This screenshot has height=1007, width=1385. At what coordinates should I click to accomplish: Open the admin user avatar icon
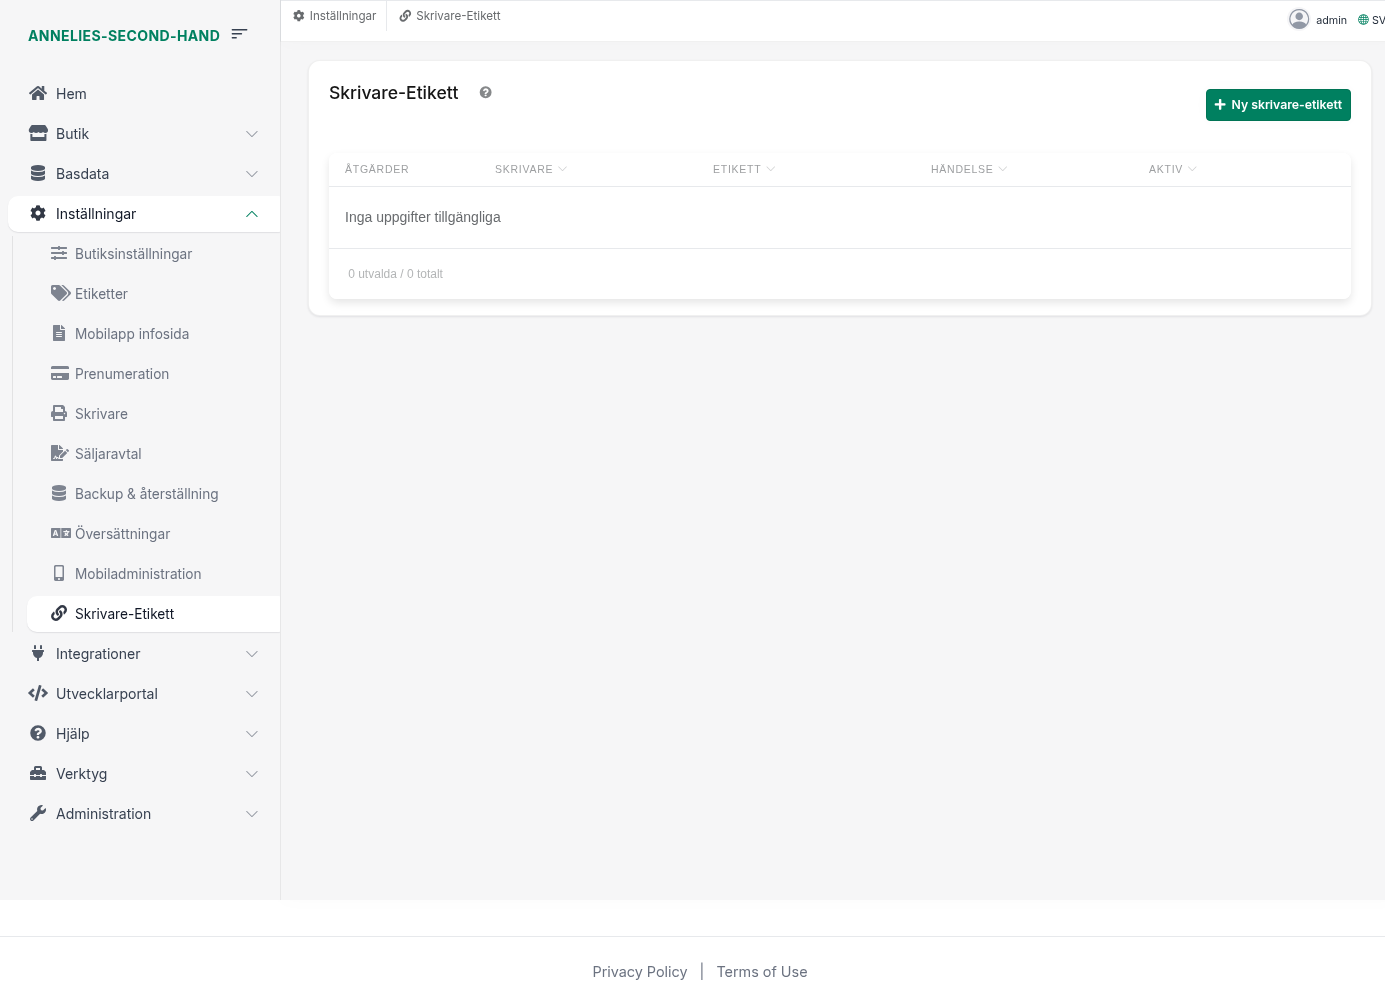1298,19
